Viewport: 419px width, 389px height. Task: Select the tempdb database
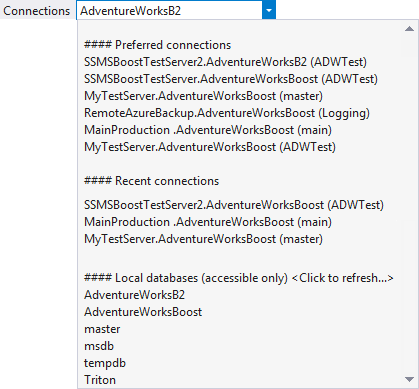pyautogui.click(x=105, y=363)
